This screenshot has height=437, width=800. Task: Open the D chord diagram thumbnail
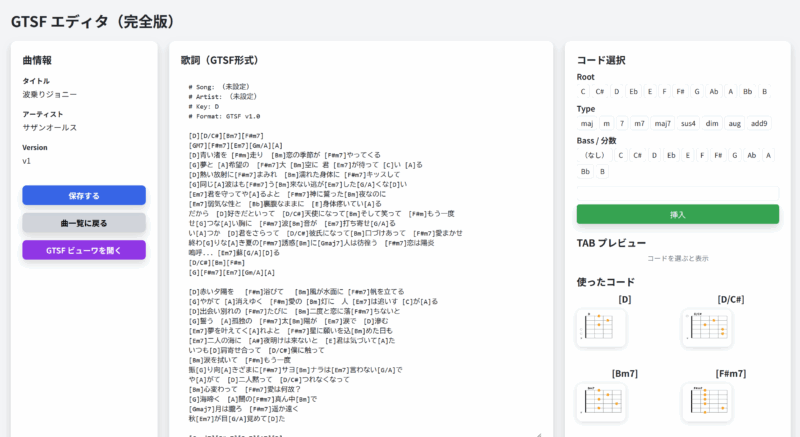(601, 328)
